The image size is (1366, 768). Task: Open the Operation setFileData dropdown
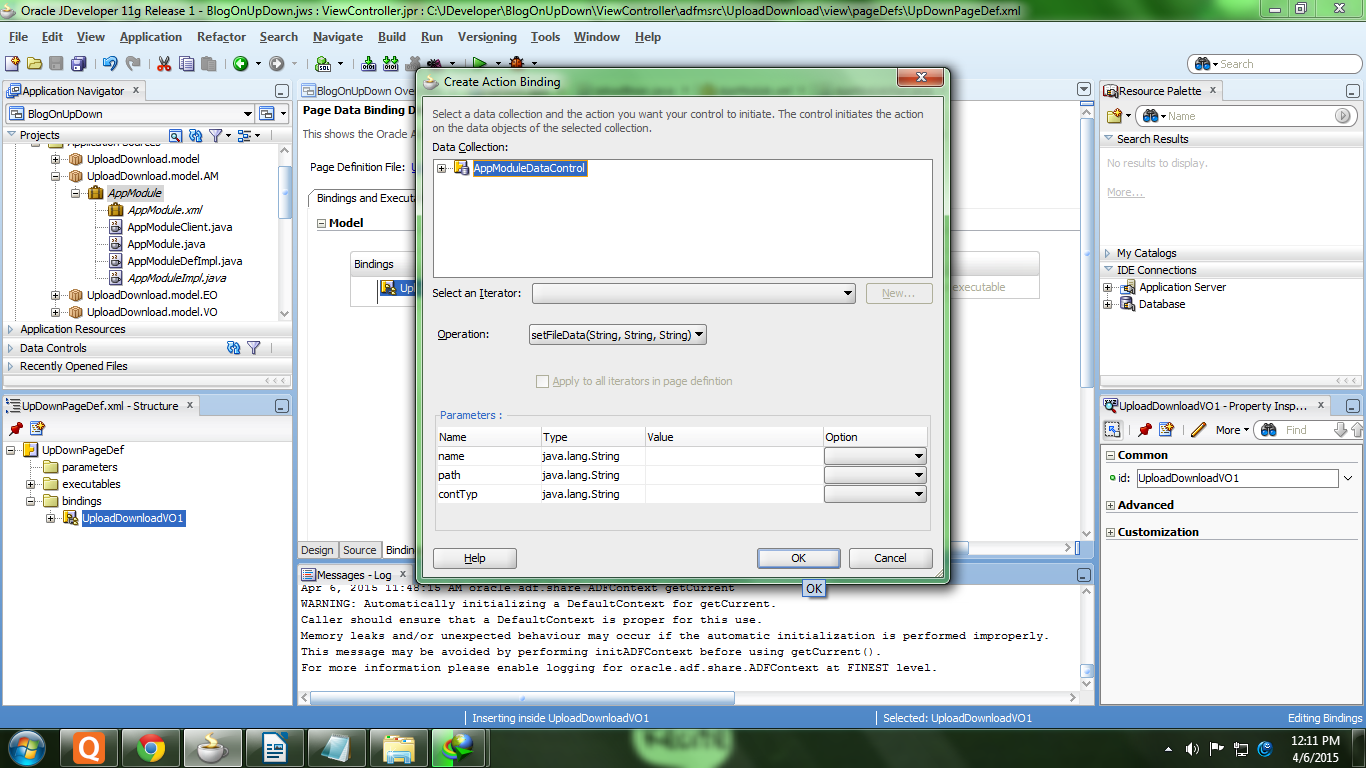[618, 335]
